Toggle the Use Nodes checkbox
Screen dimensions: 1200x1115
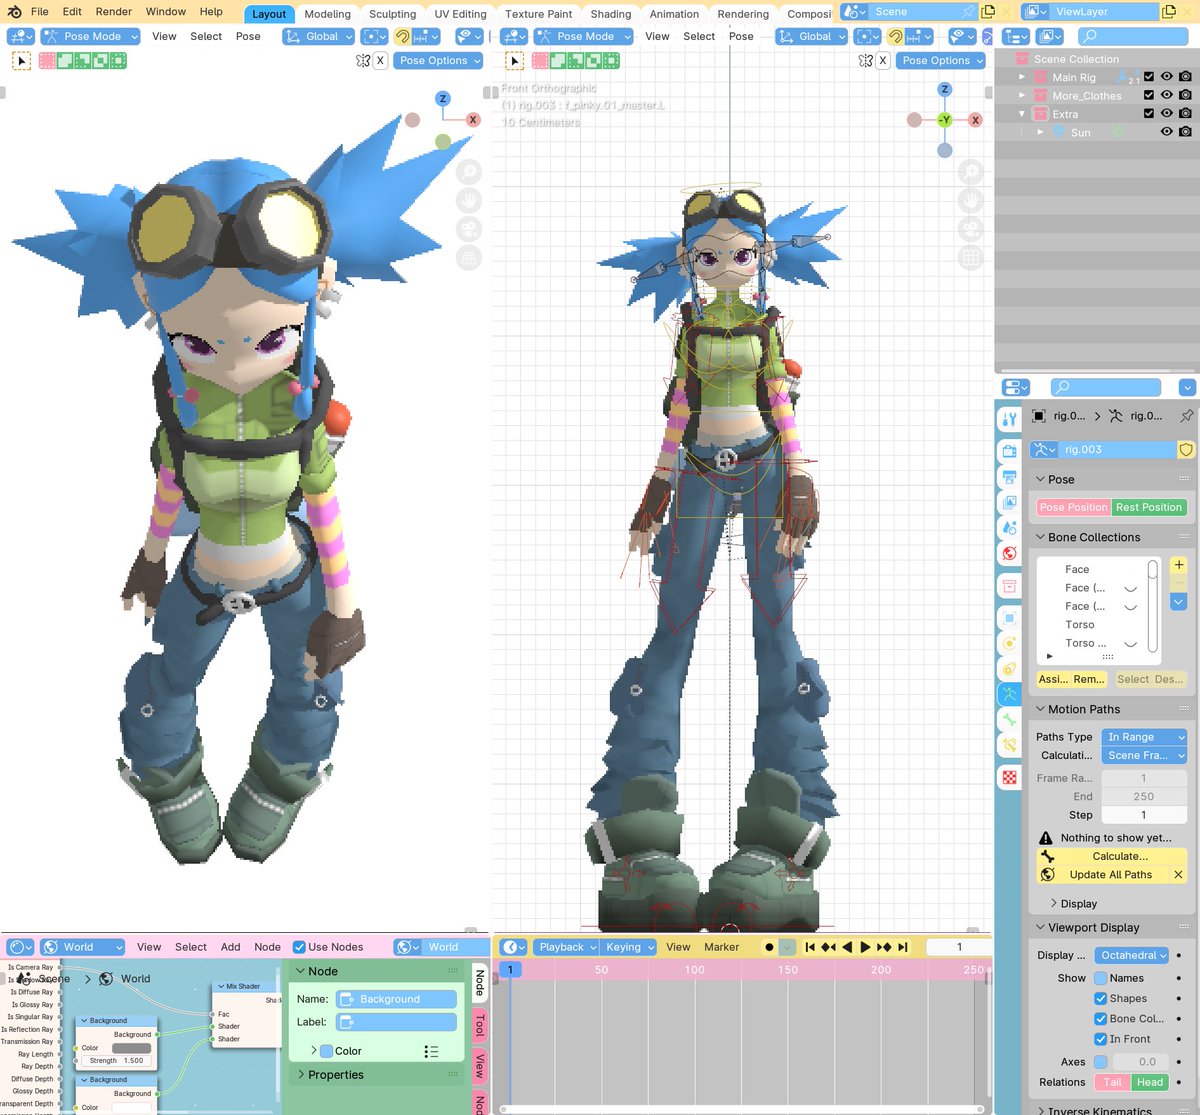tap(299, 947)
